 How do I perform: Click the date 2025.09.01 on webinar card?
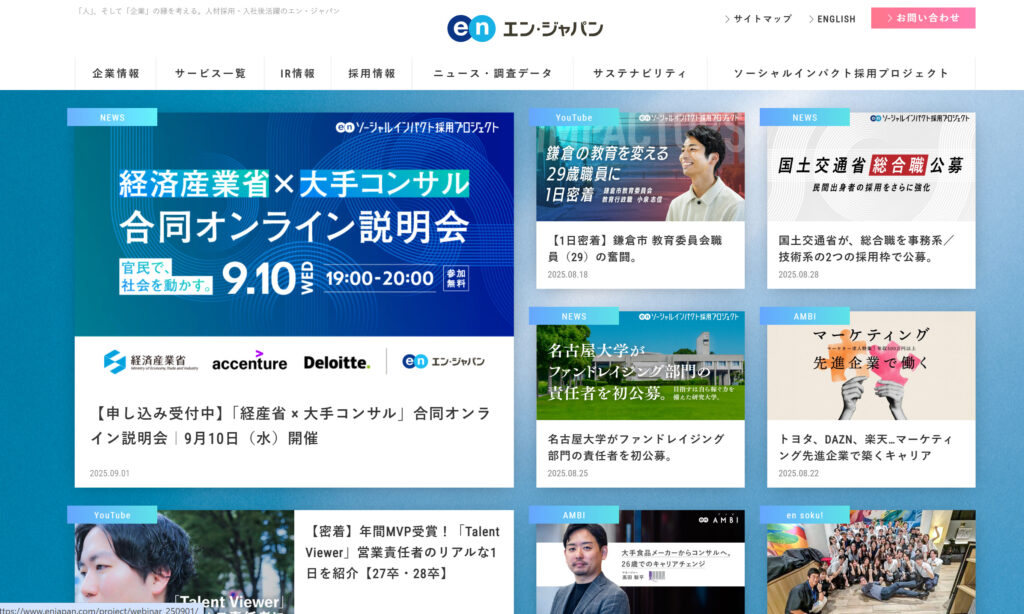click(110, 473)
